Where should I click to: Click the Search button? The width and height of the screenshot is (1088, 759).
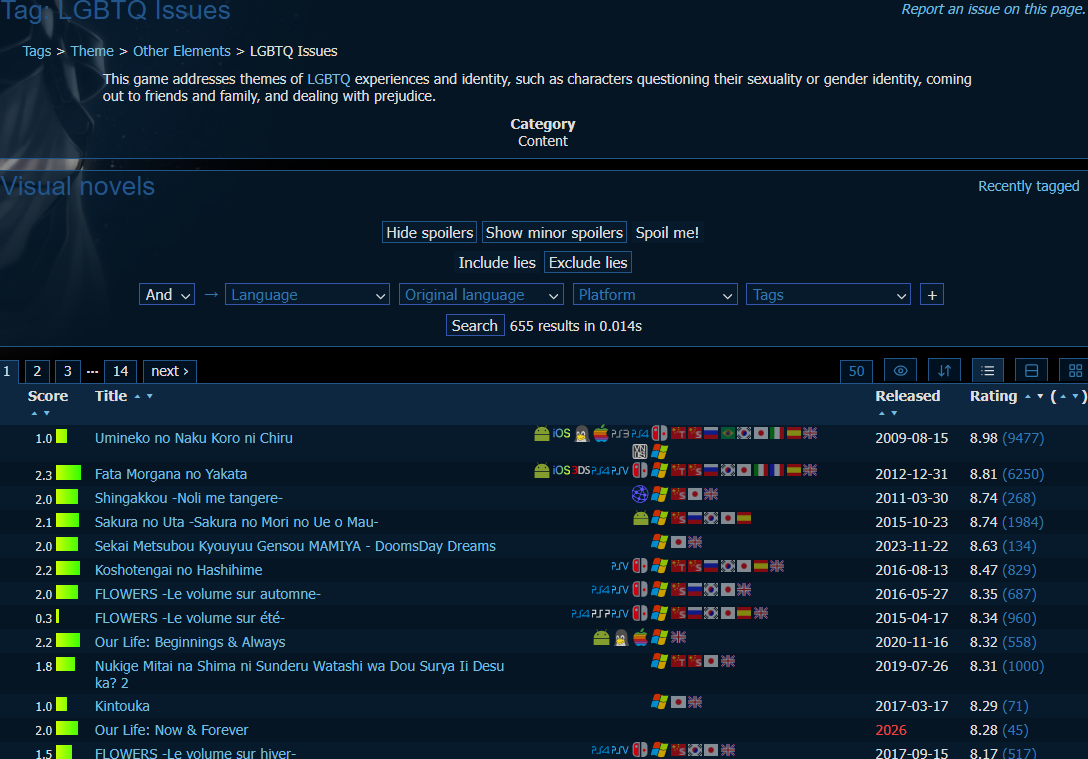pyautogui.click(x=475, y=325)
